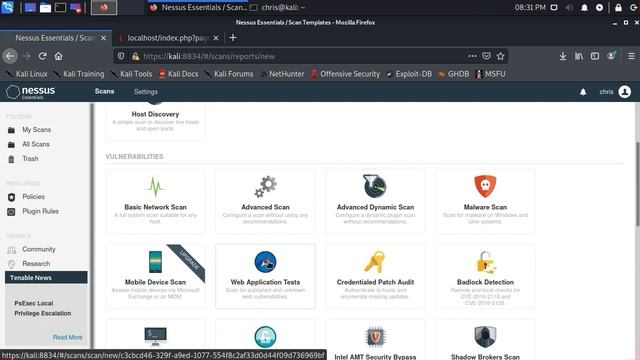Open the Firefox hamburger menu
Screen dimensions: 640x360
[631, 56]
